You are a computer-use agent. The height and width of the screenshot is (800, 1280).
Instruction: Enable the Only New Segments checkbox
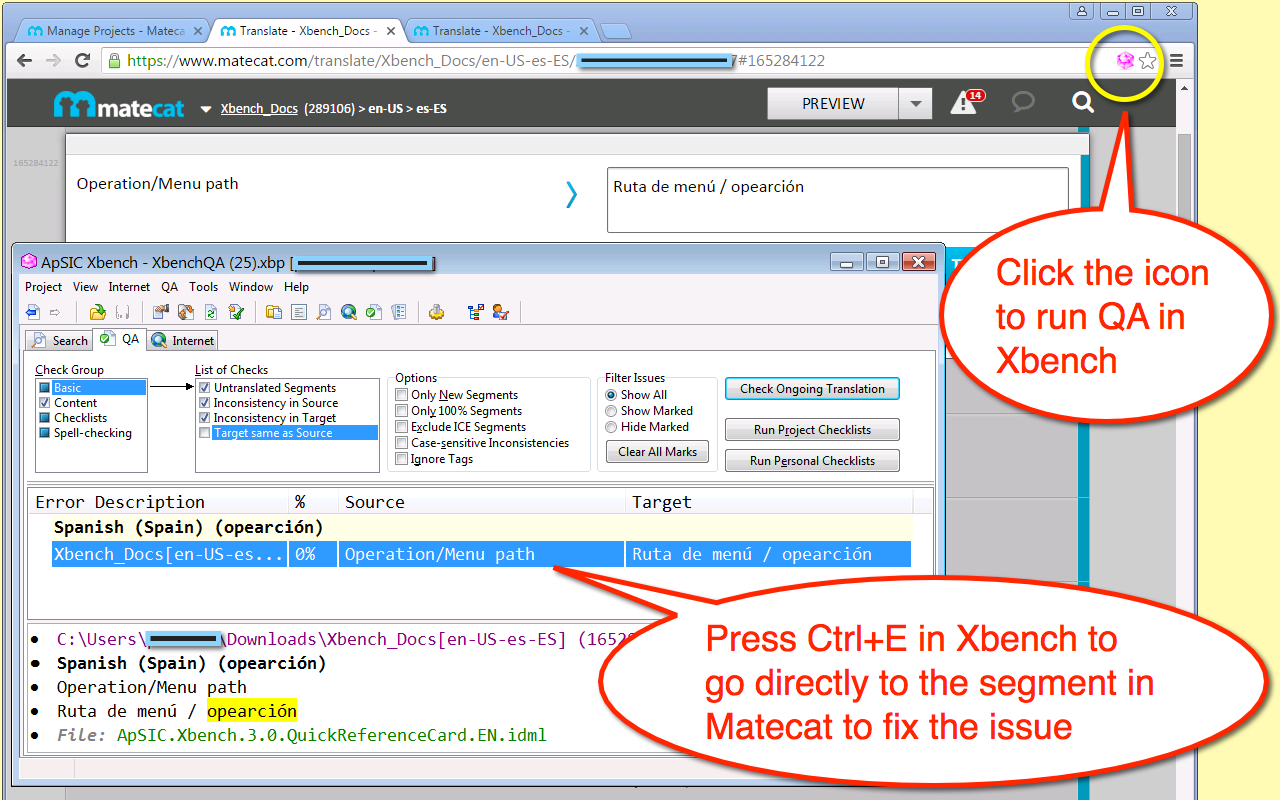tap(401, 394)
